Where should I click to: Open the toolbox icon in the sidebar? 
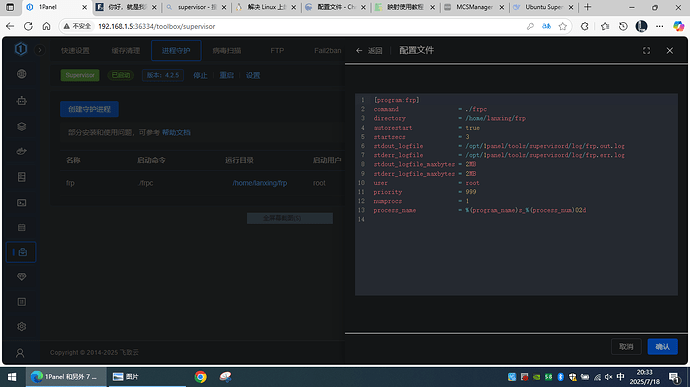tap(21, 252)
